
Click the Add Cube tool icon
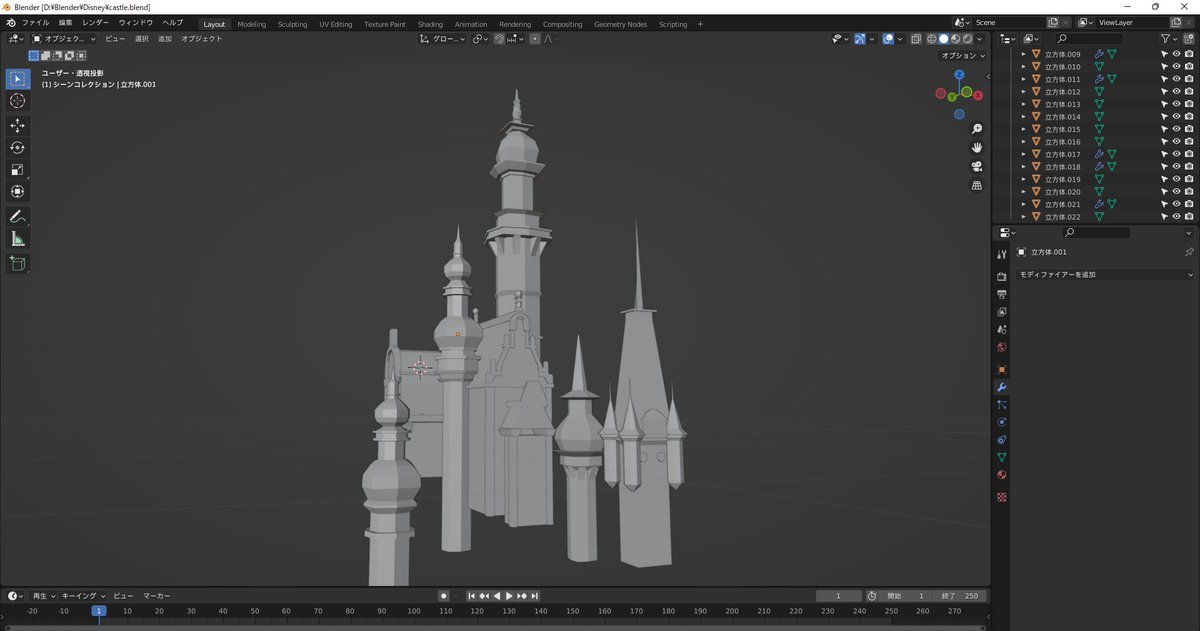tap(18, 263)
